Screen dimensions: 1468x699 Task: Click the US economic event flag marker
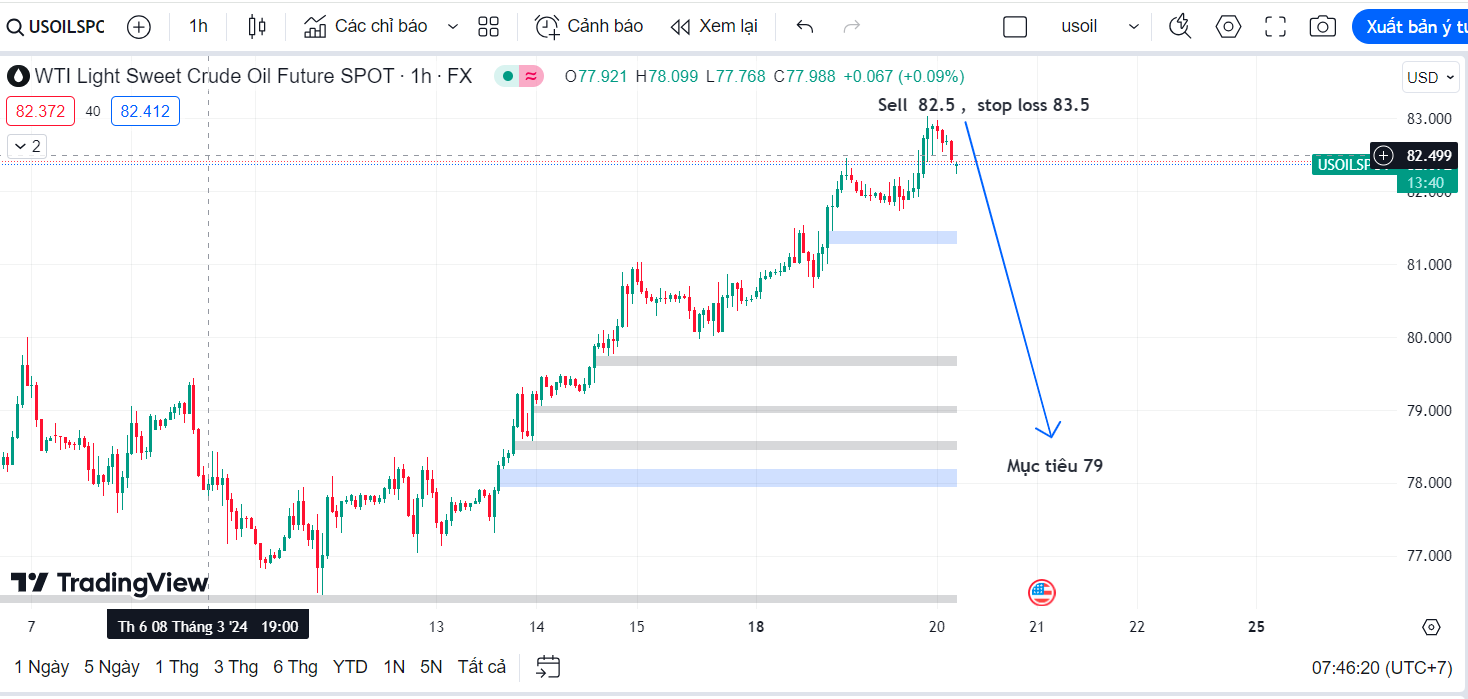(x=1042, y=593)
